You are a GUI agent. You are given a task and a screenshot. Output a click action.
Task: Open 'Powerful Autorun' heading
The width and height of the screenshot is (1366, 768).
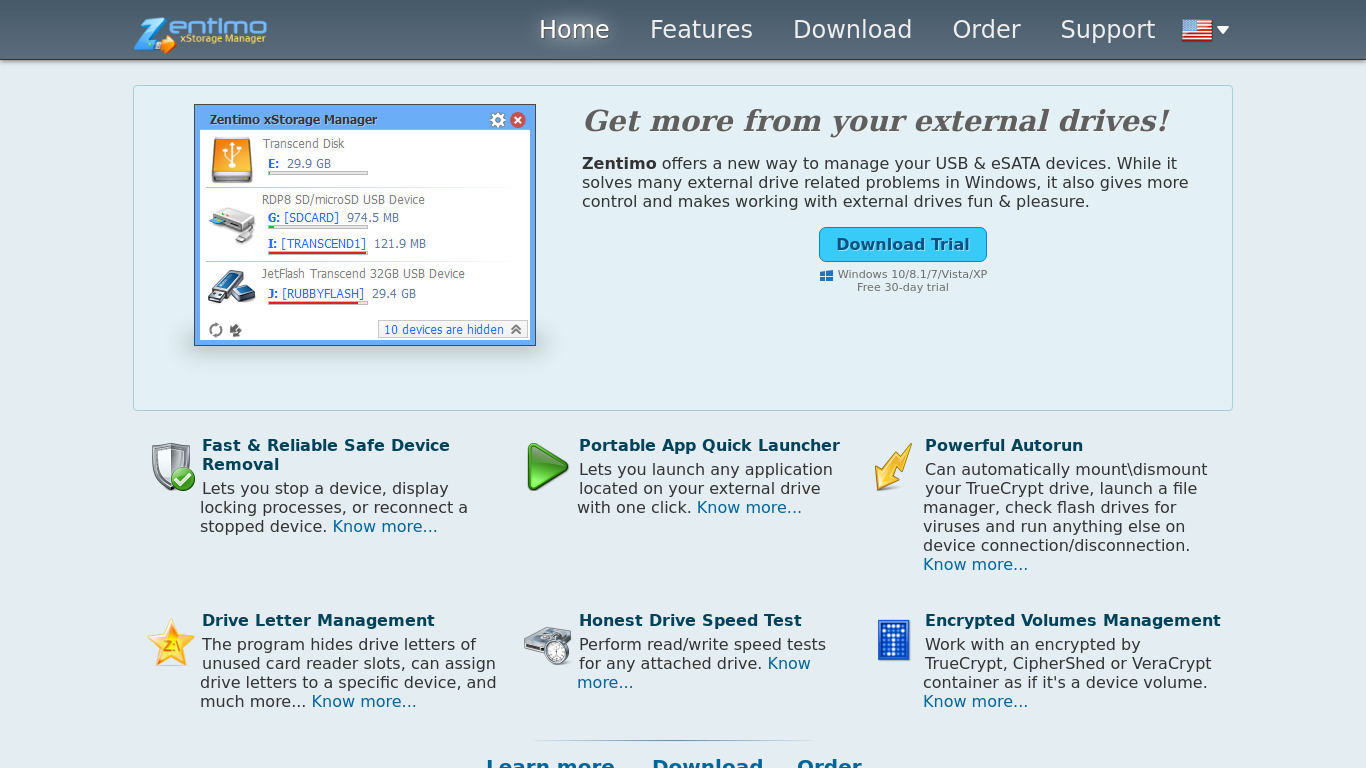(x=1004, y=446)
